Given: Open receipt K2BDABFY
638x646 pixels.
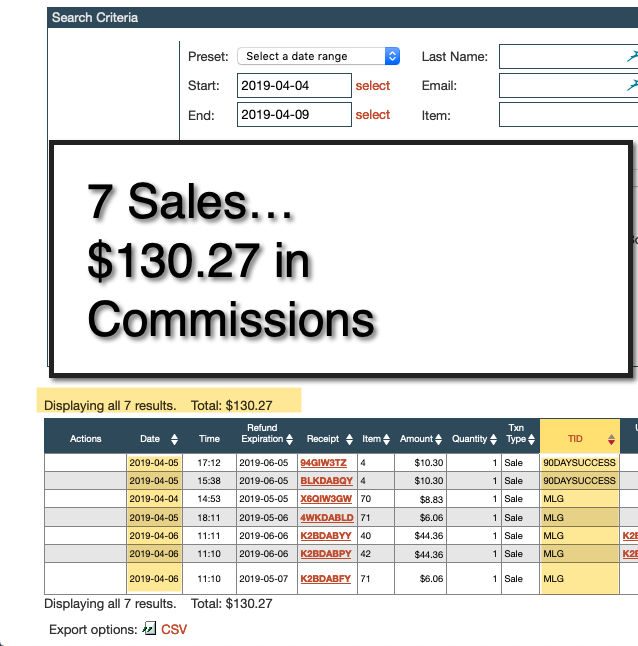Looking at the screenshot, I should (325, 578).
